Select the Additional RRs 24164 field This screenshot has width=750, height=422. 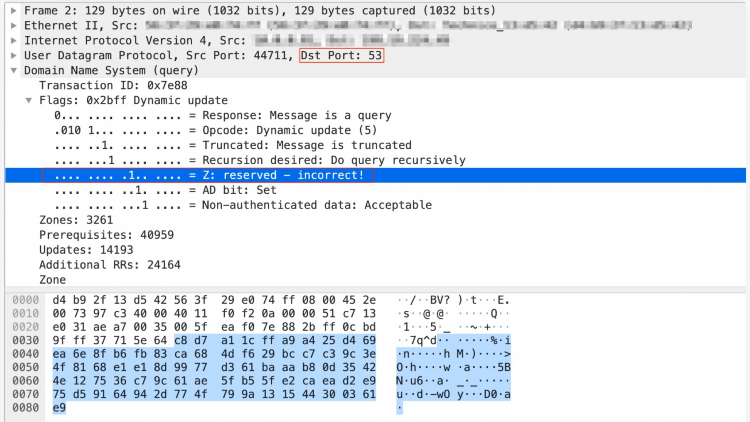[110, 265]
